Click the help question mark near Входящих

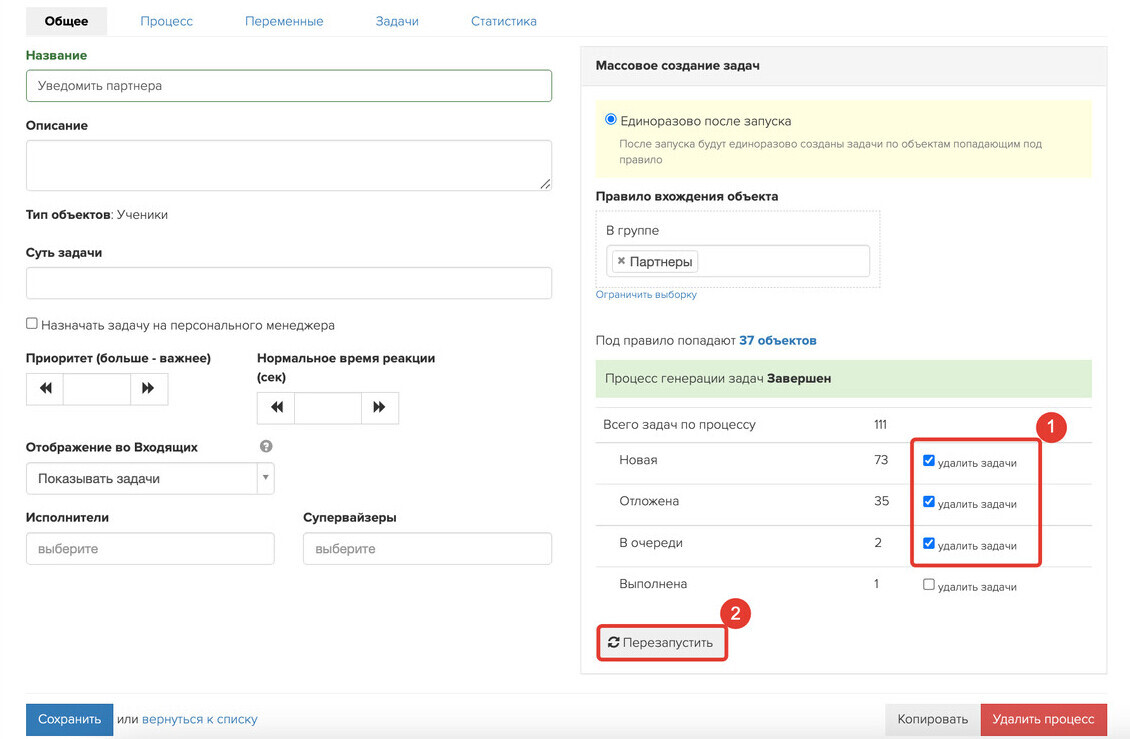266,446
